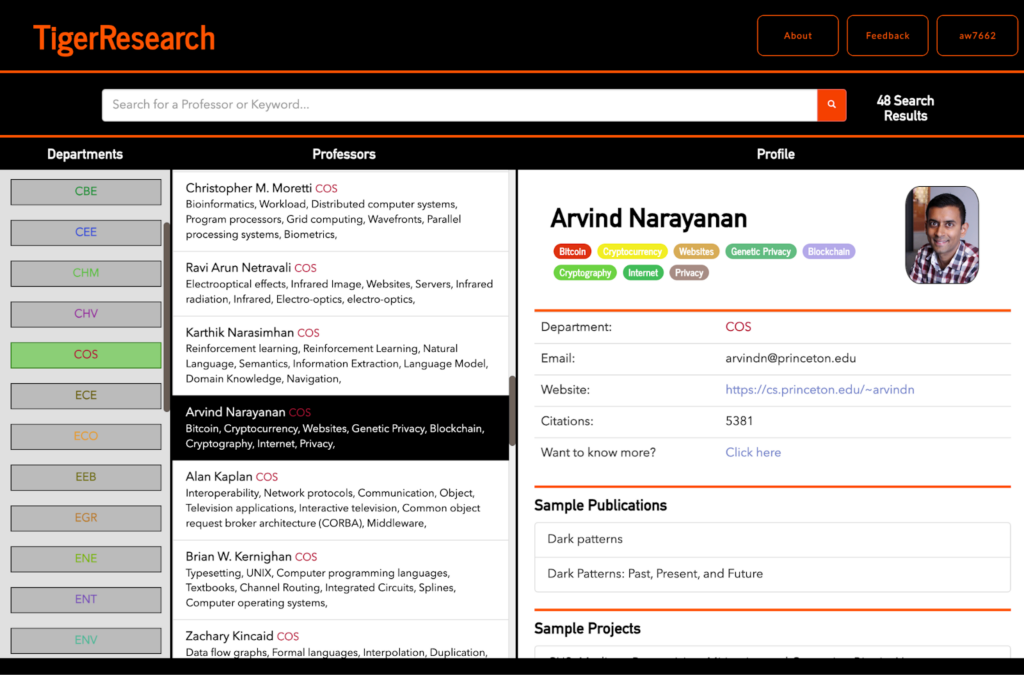The width and height of the screenshot is (1024, 675).
Task: Toggle the COS department filter
Action: click(x=85, y=355)
